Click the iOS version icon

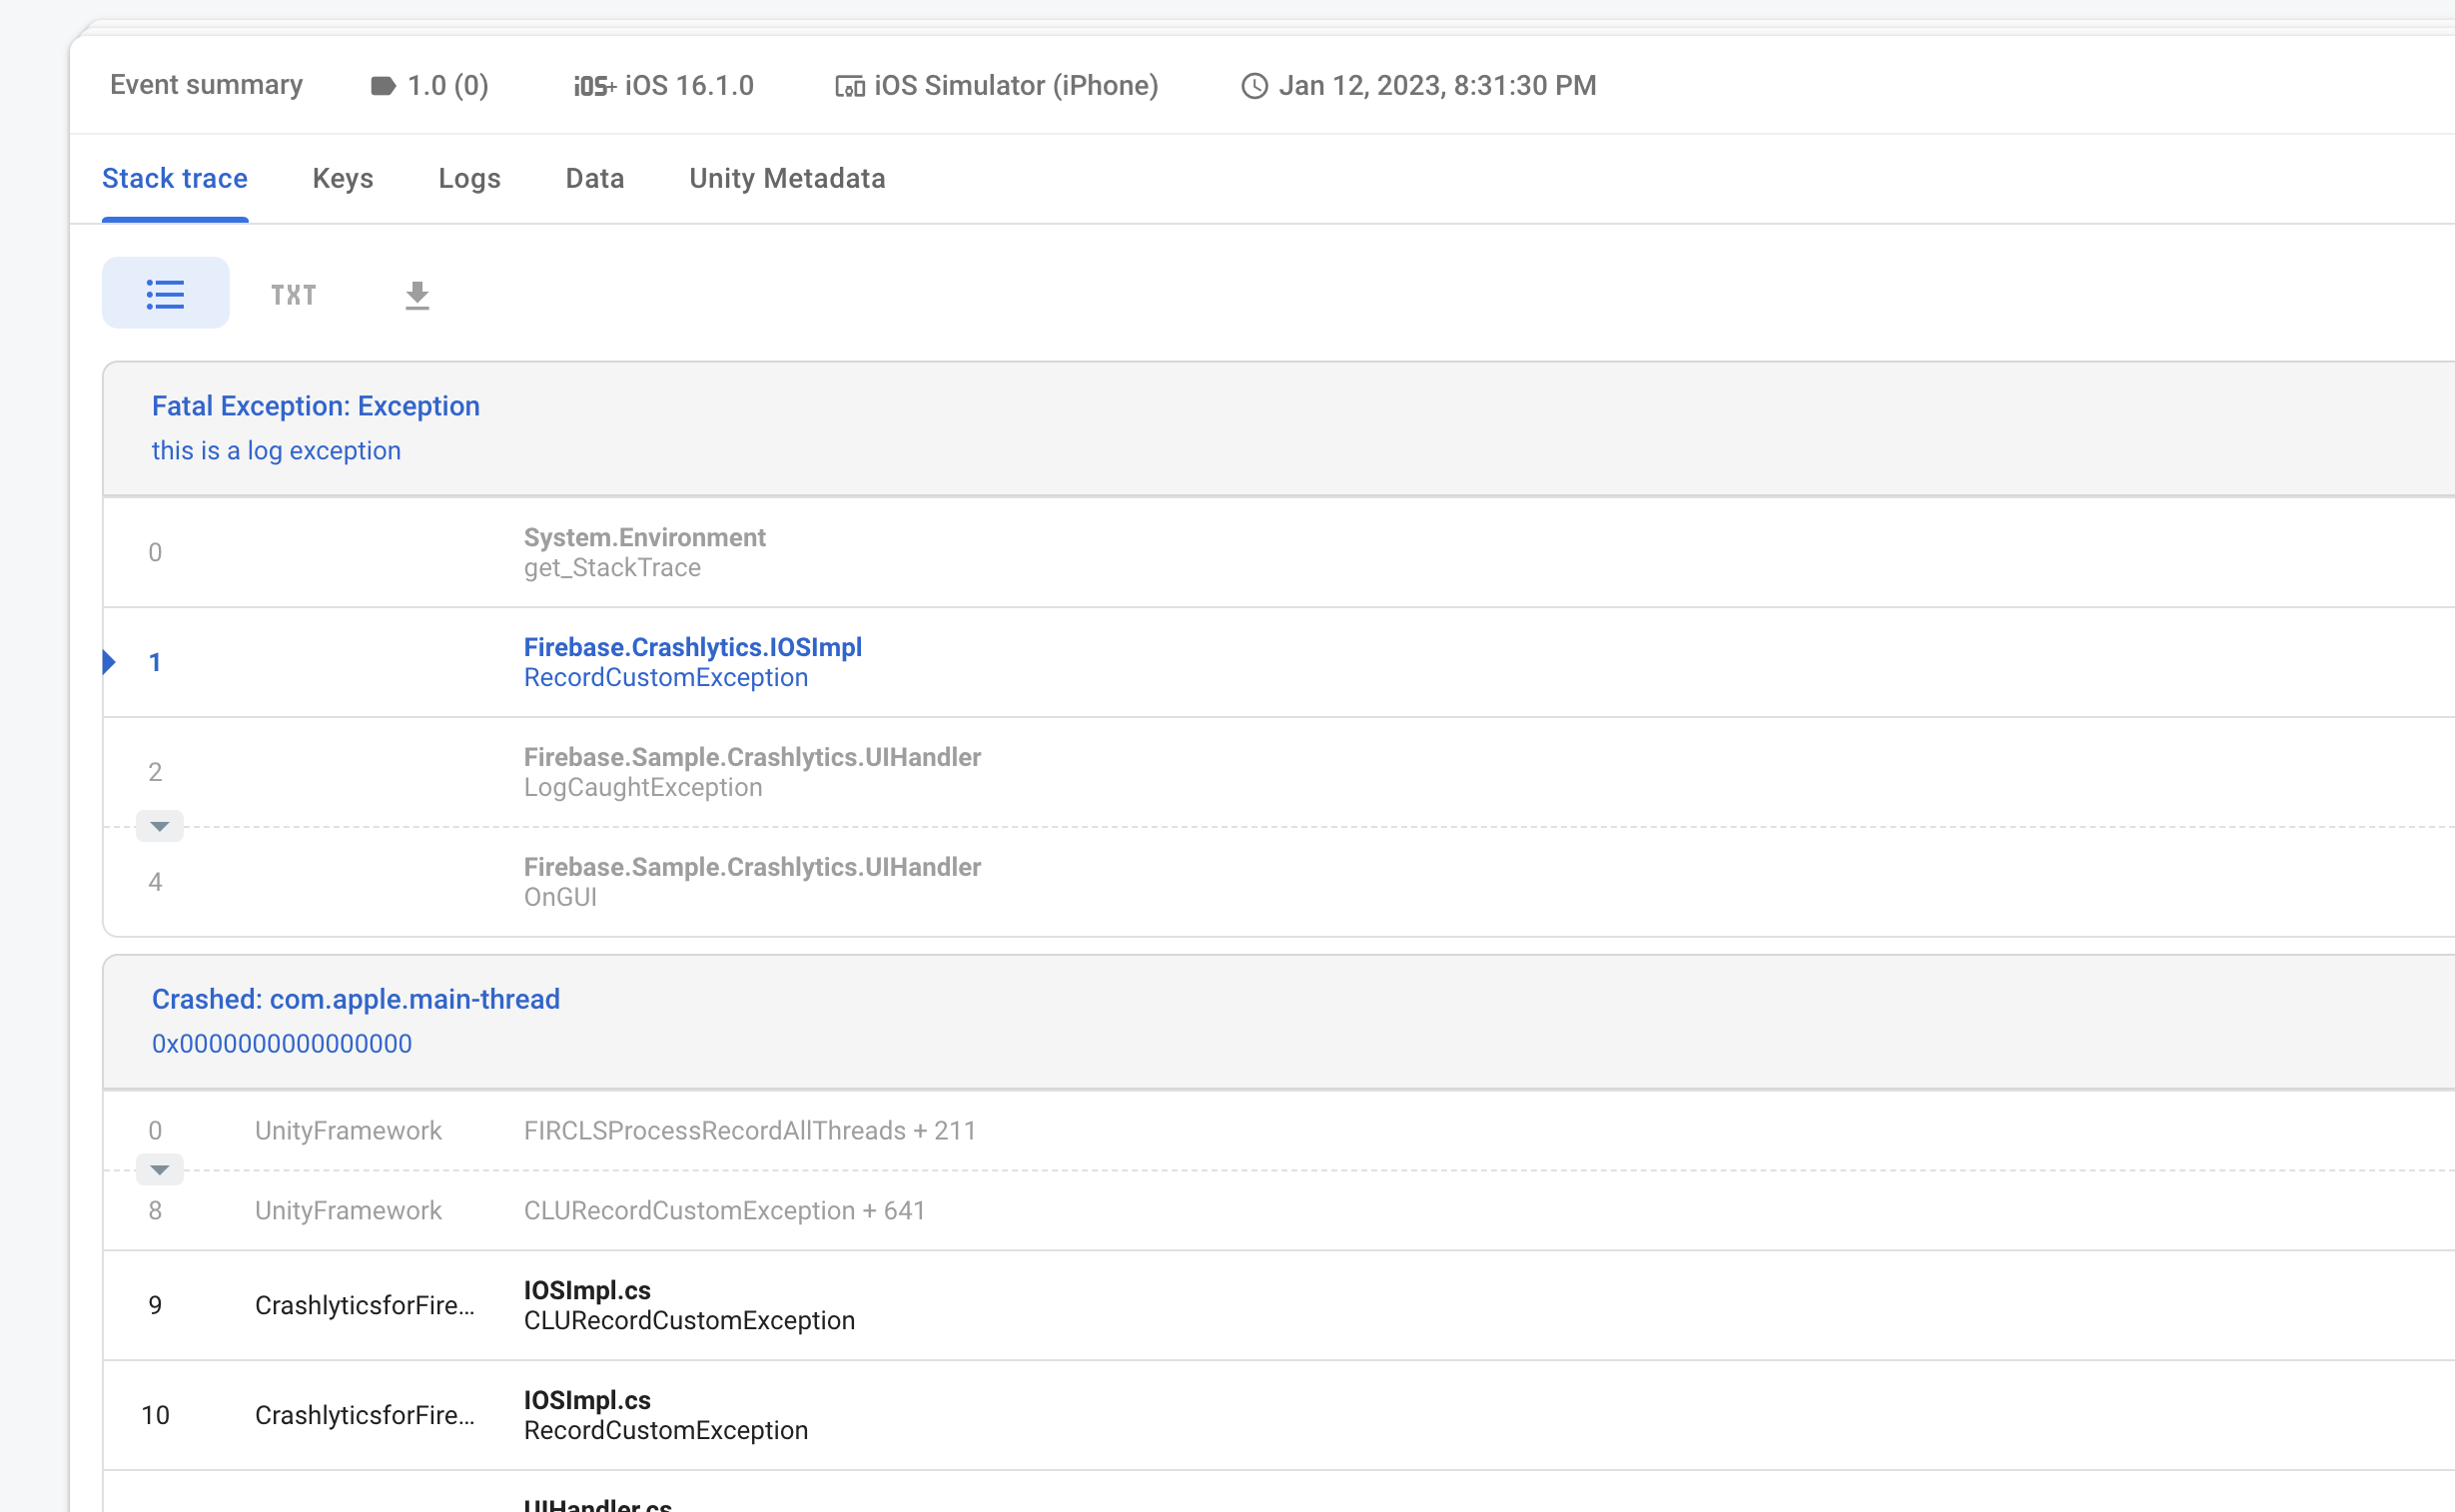click(x=594, y=87)
